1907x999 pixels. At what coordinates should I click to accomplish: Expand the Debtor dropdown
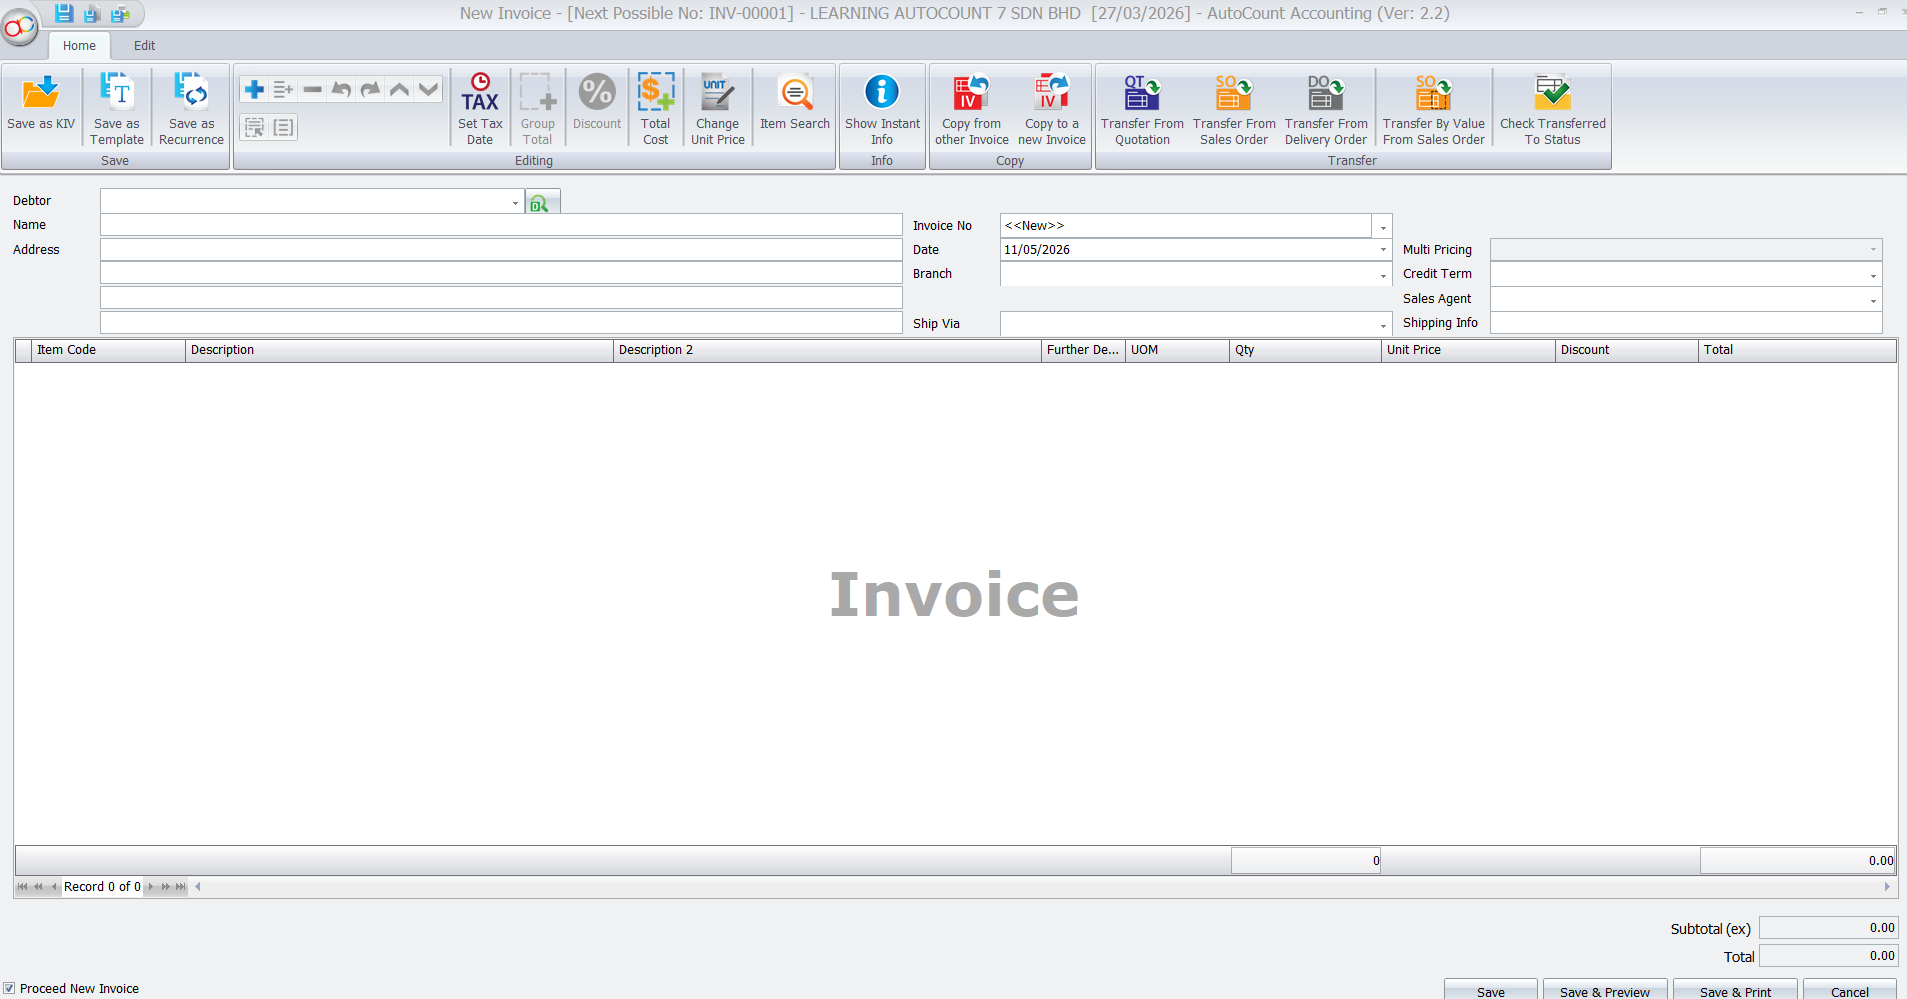point(515,202)
